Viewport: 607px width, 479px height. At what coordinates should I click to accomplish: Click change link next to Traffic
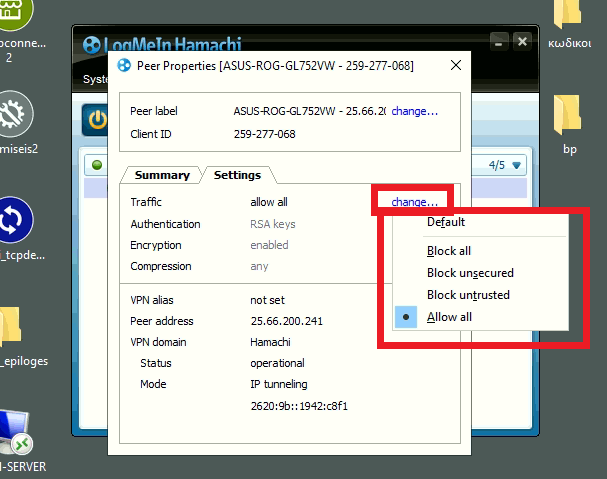coord(414,202)
